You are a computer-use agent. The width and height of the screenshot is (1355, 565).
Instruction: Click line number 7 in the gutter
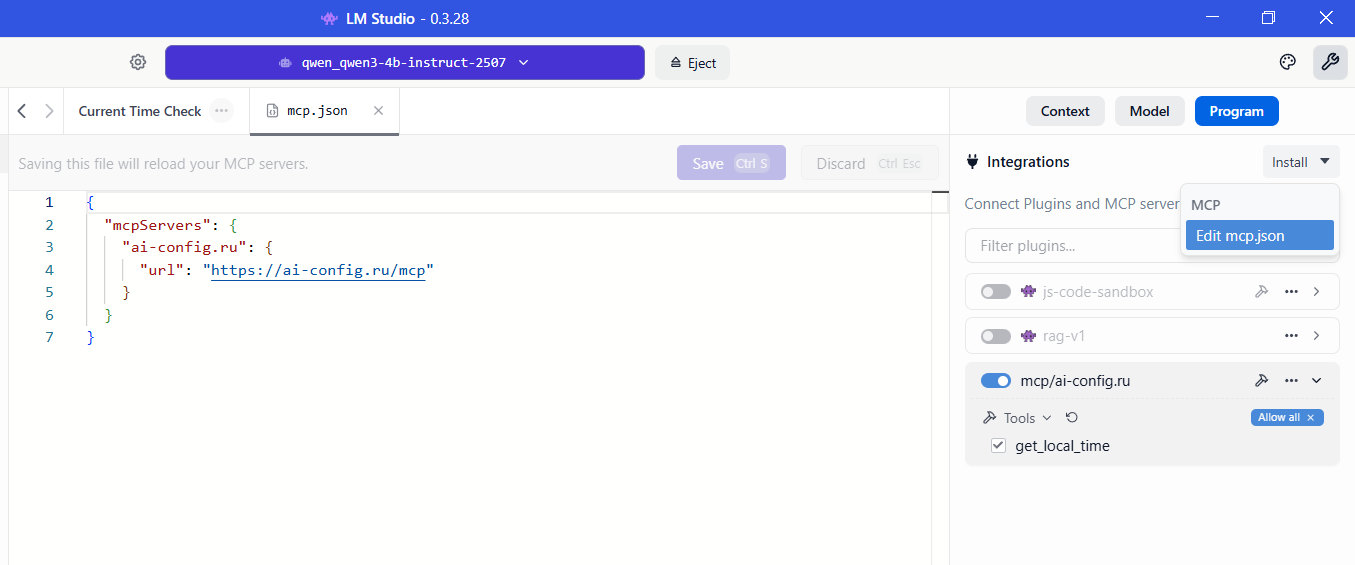pyautogui.click(x=49, y=338)
